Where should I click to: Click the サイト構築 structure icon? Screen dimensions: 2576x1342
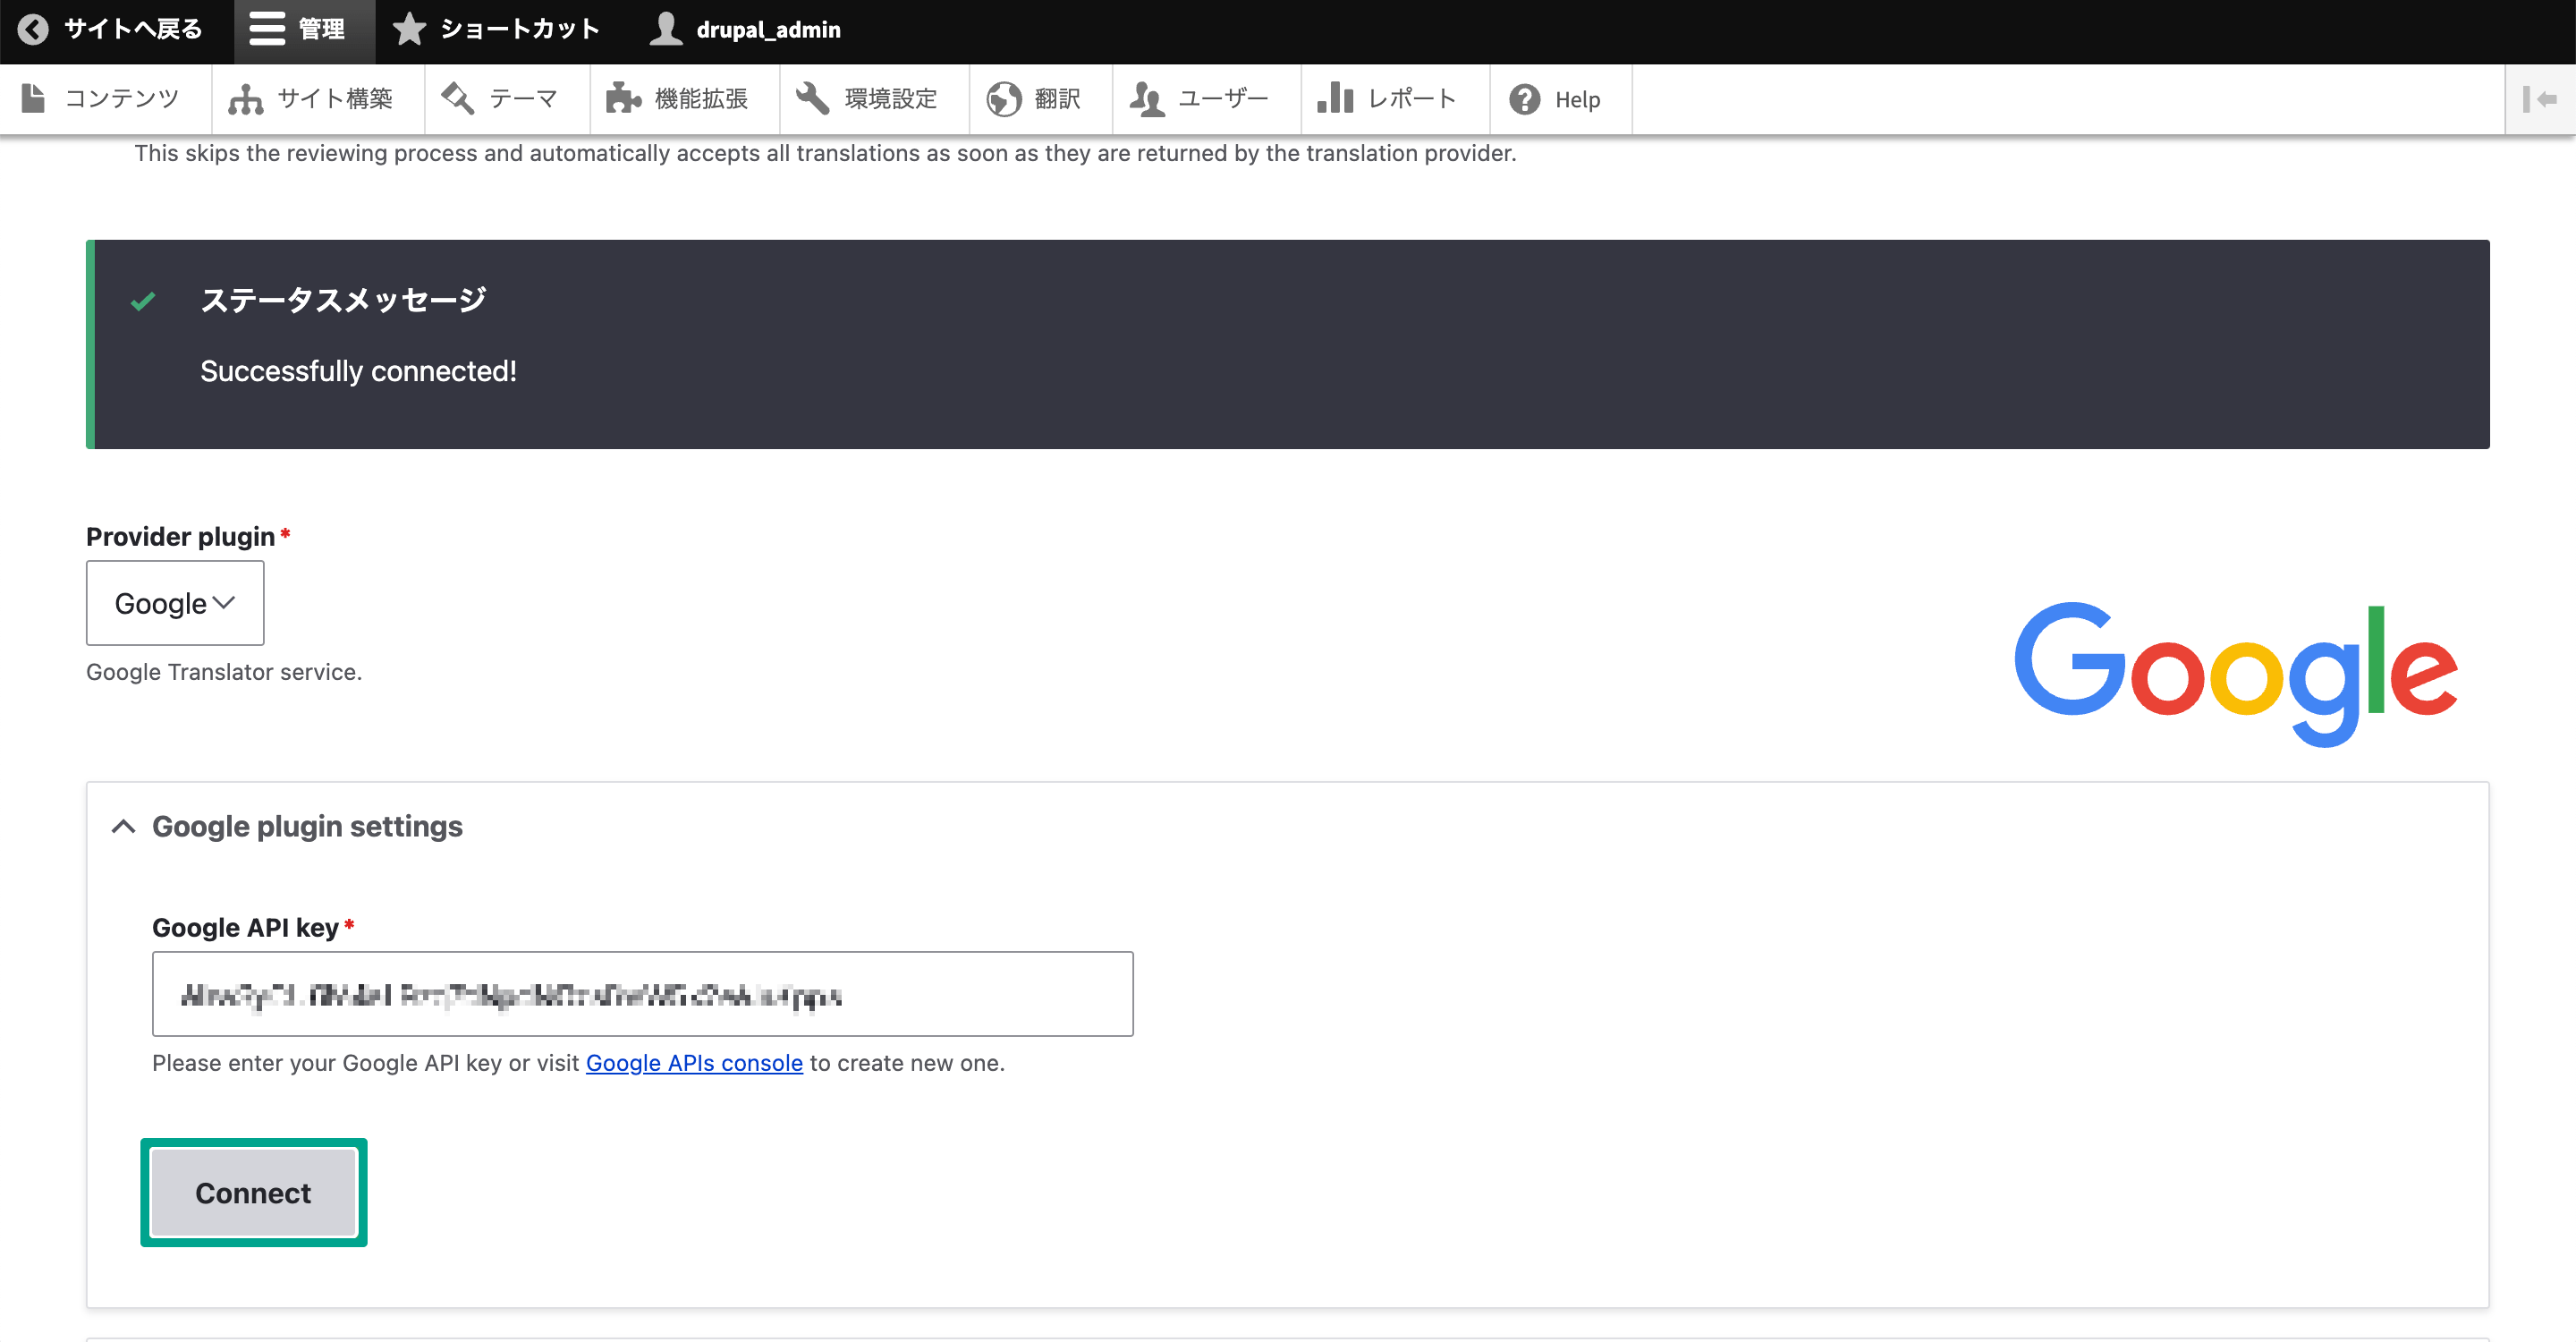point(245,99)
